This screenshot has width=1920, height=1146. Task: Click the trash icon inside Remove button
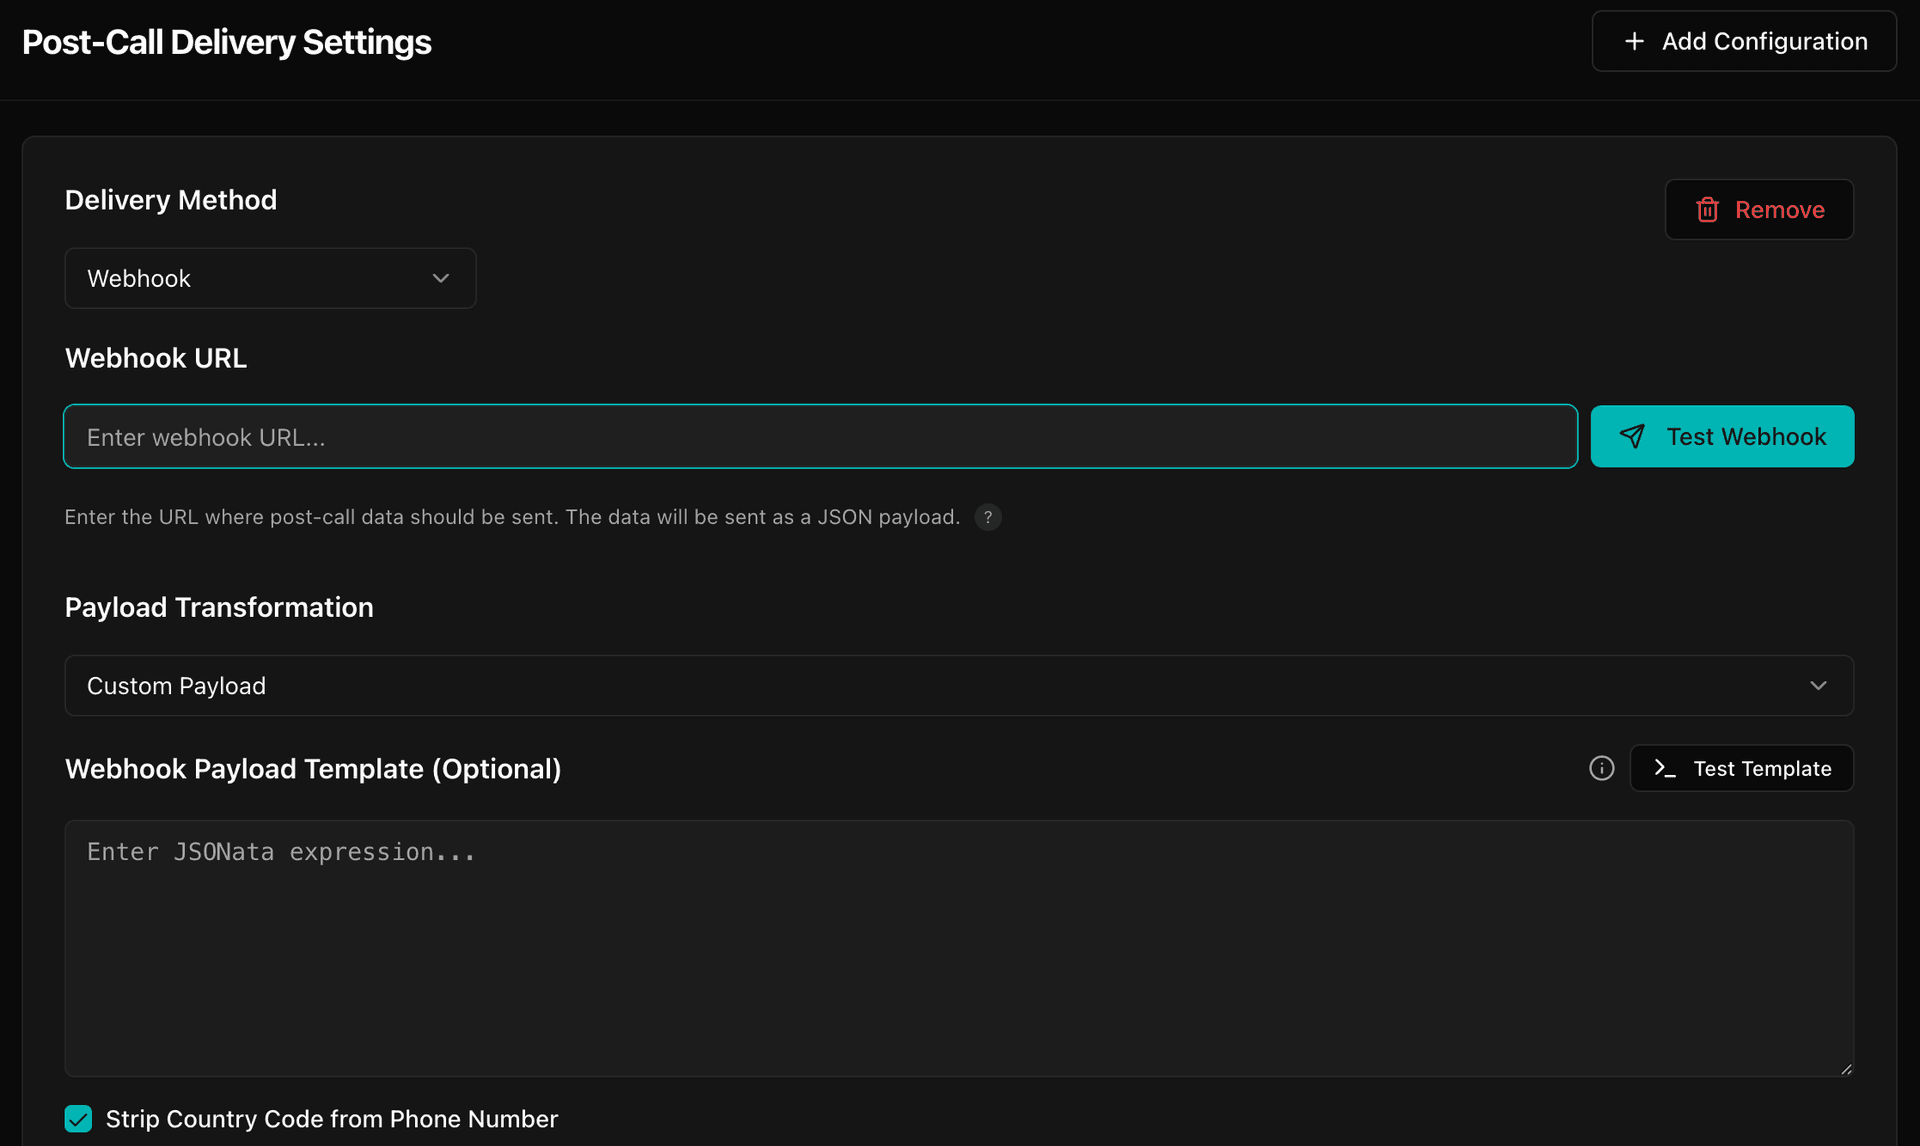[1708, 209]
